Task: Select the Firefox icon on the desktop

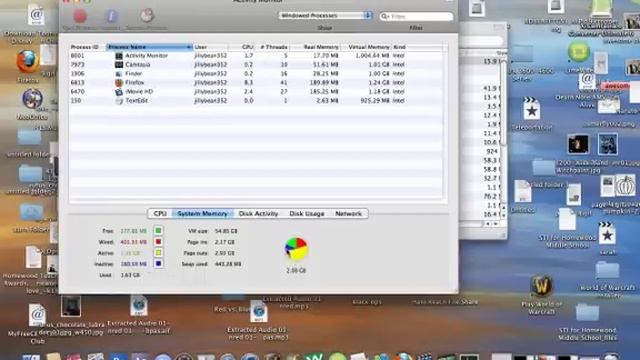Action: pos(28,62)
